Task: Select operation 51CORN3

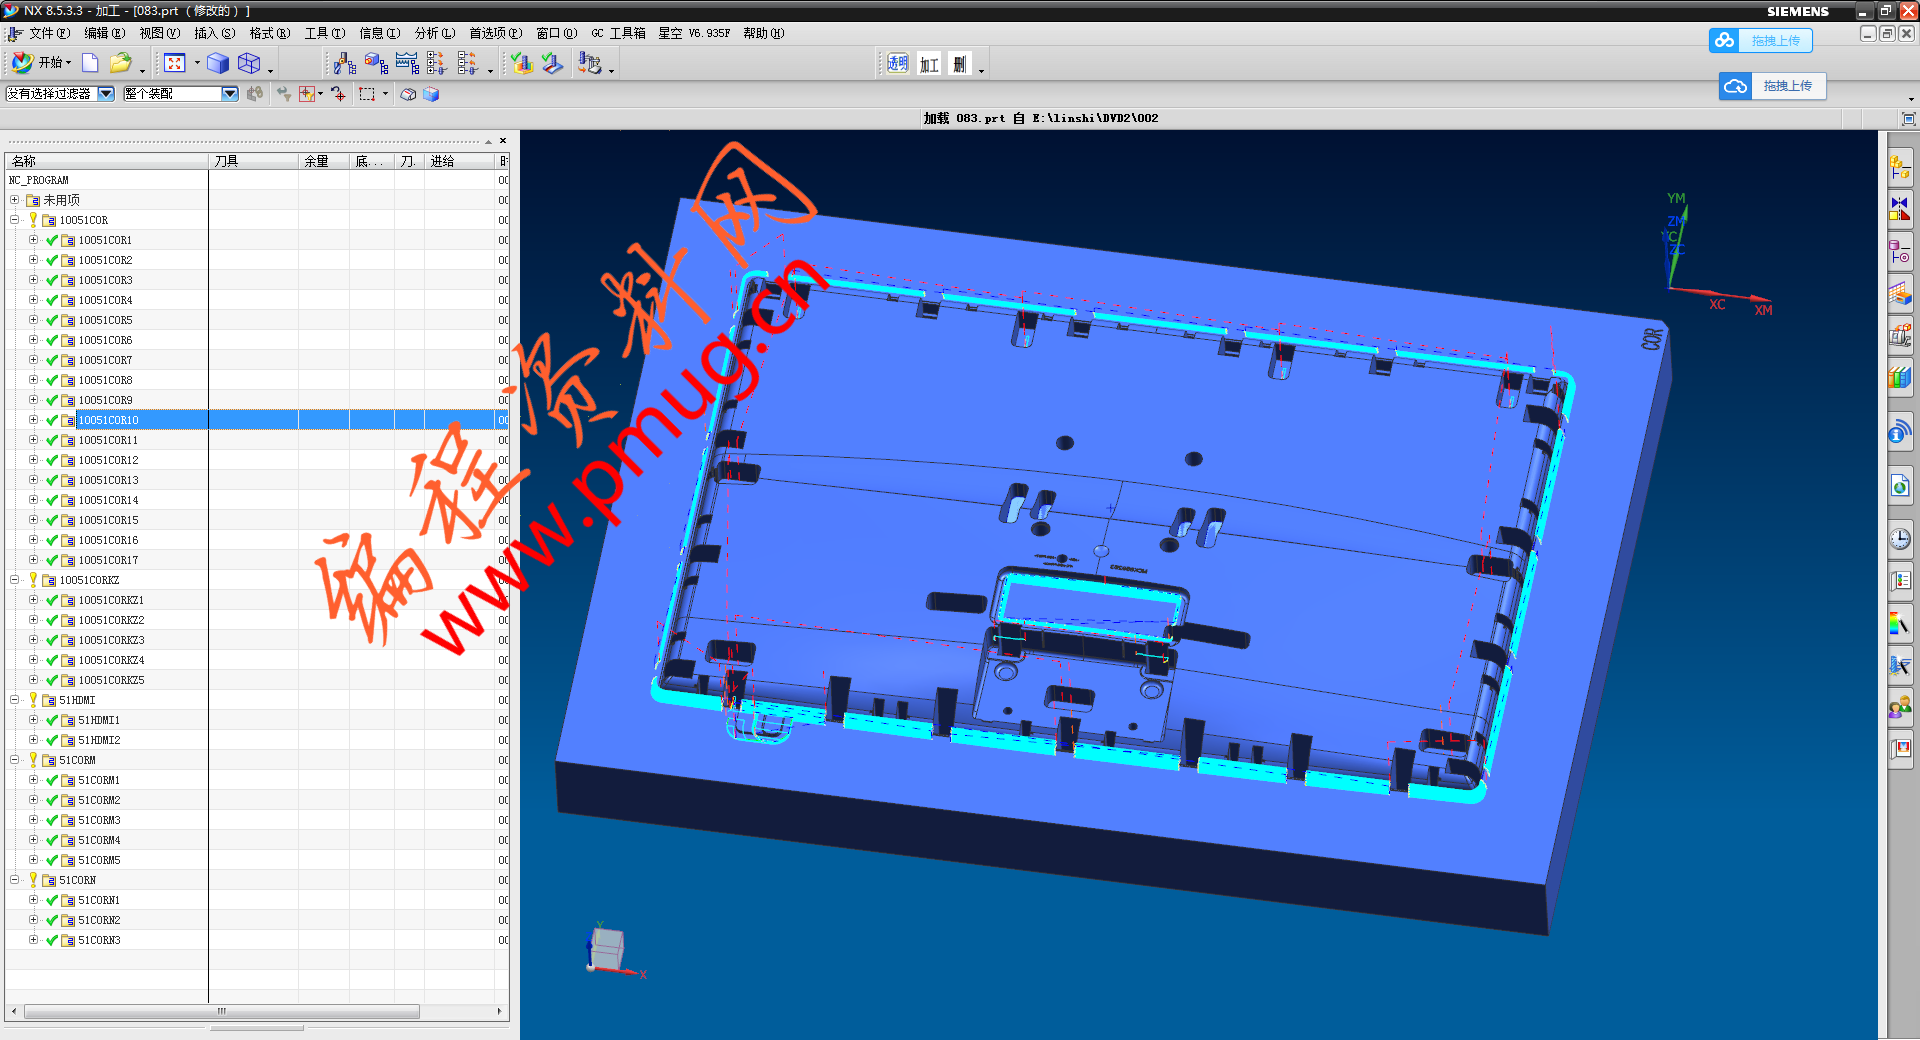Action: (99, 940)
